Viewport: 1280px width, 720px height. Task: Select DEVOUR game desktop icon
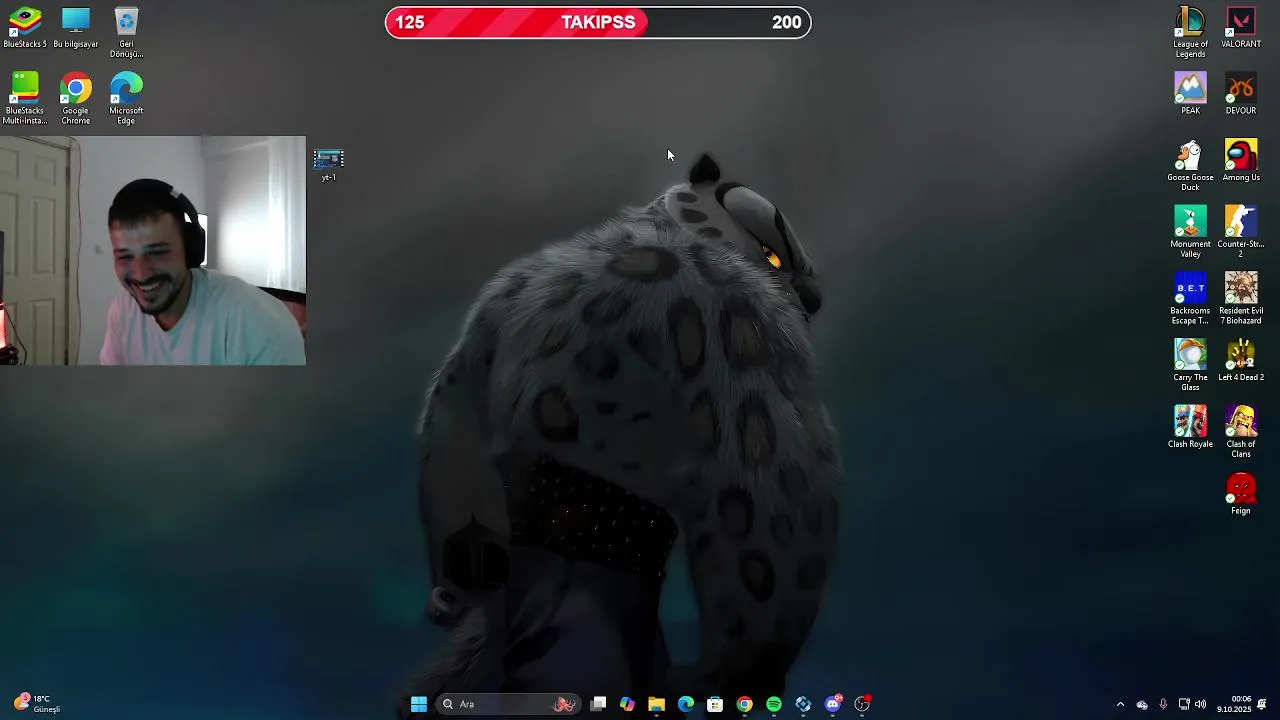tap(1241, 94)
